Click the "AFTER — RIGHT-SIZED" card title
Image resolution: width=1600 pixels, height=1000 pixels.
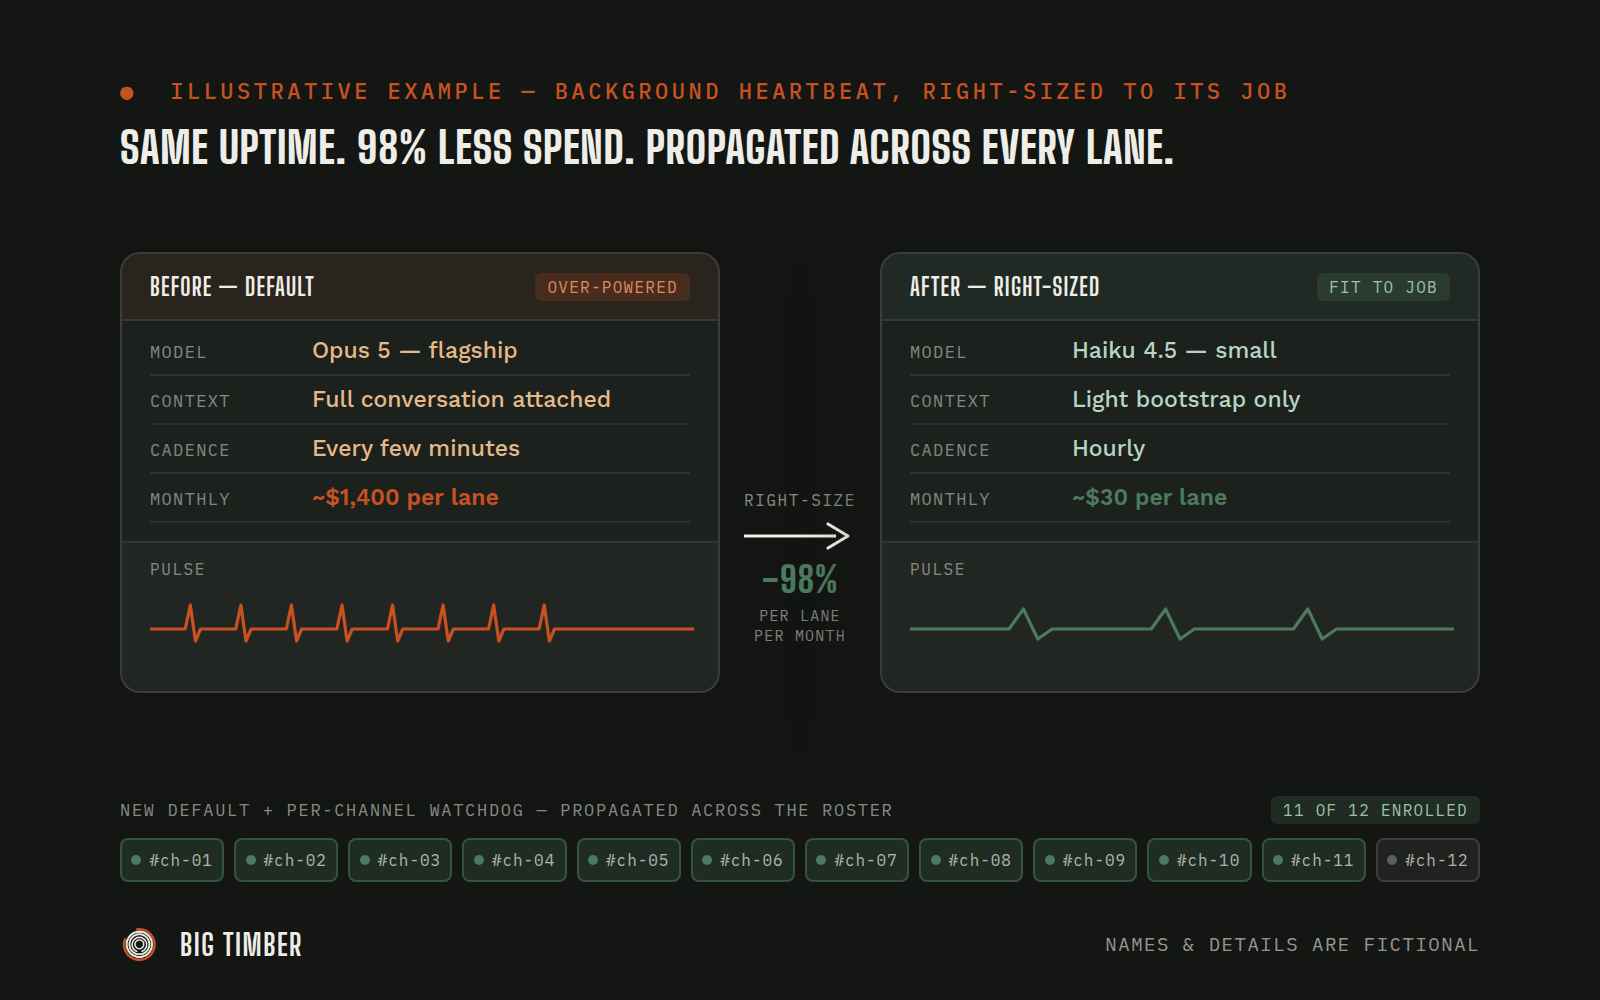click(1004, 287)
